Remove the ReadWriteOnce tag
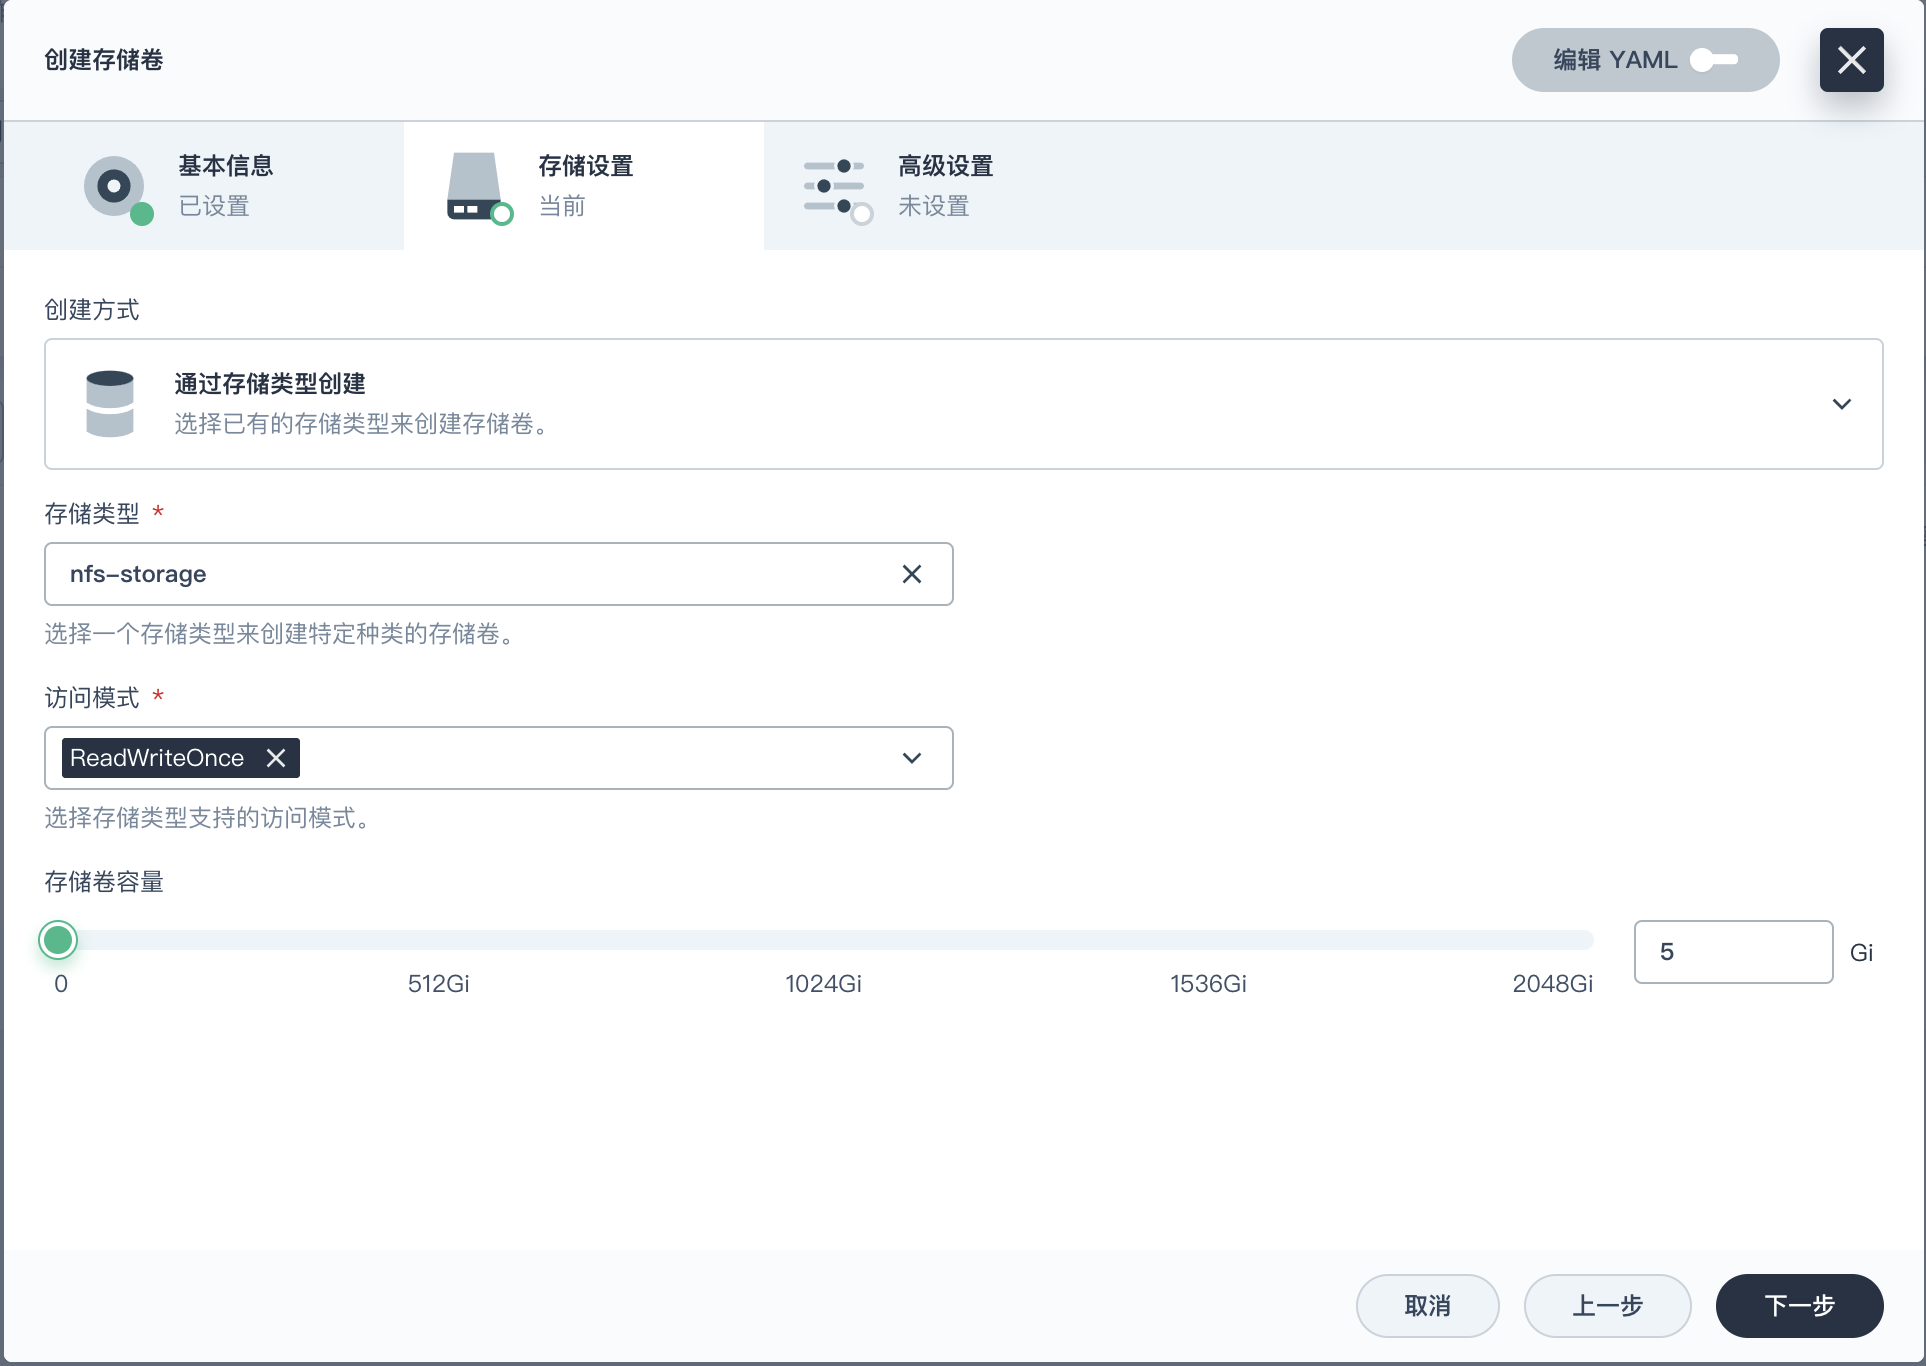 pos(276,758)
